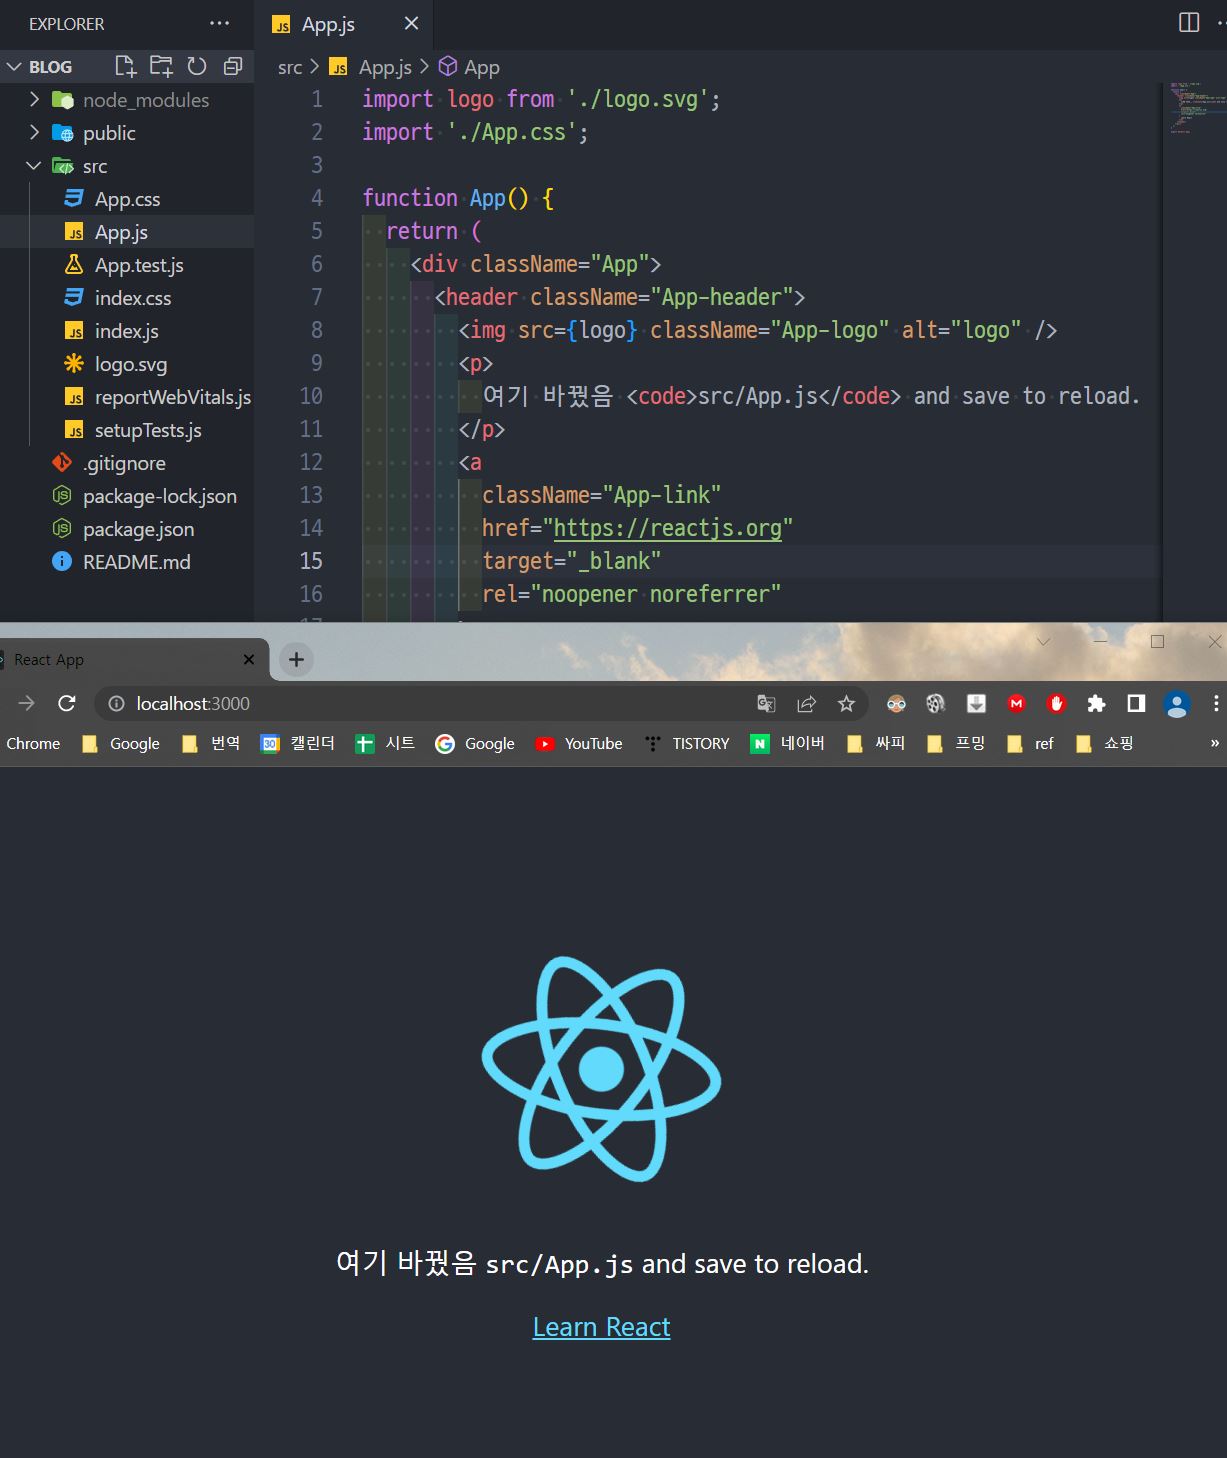Click the red M extension icon
This screenshot has height=1458, width=1227.
[x=1016, y=704]
